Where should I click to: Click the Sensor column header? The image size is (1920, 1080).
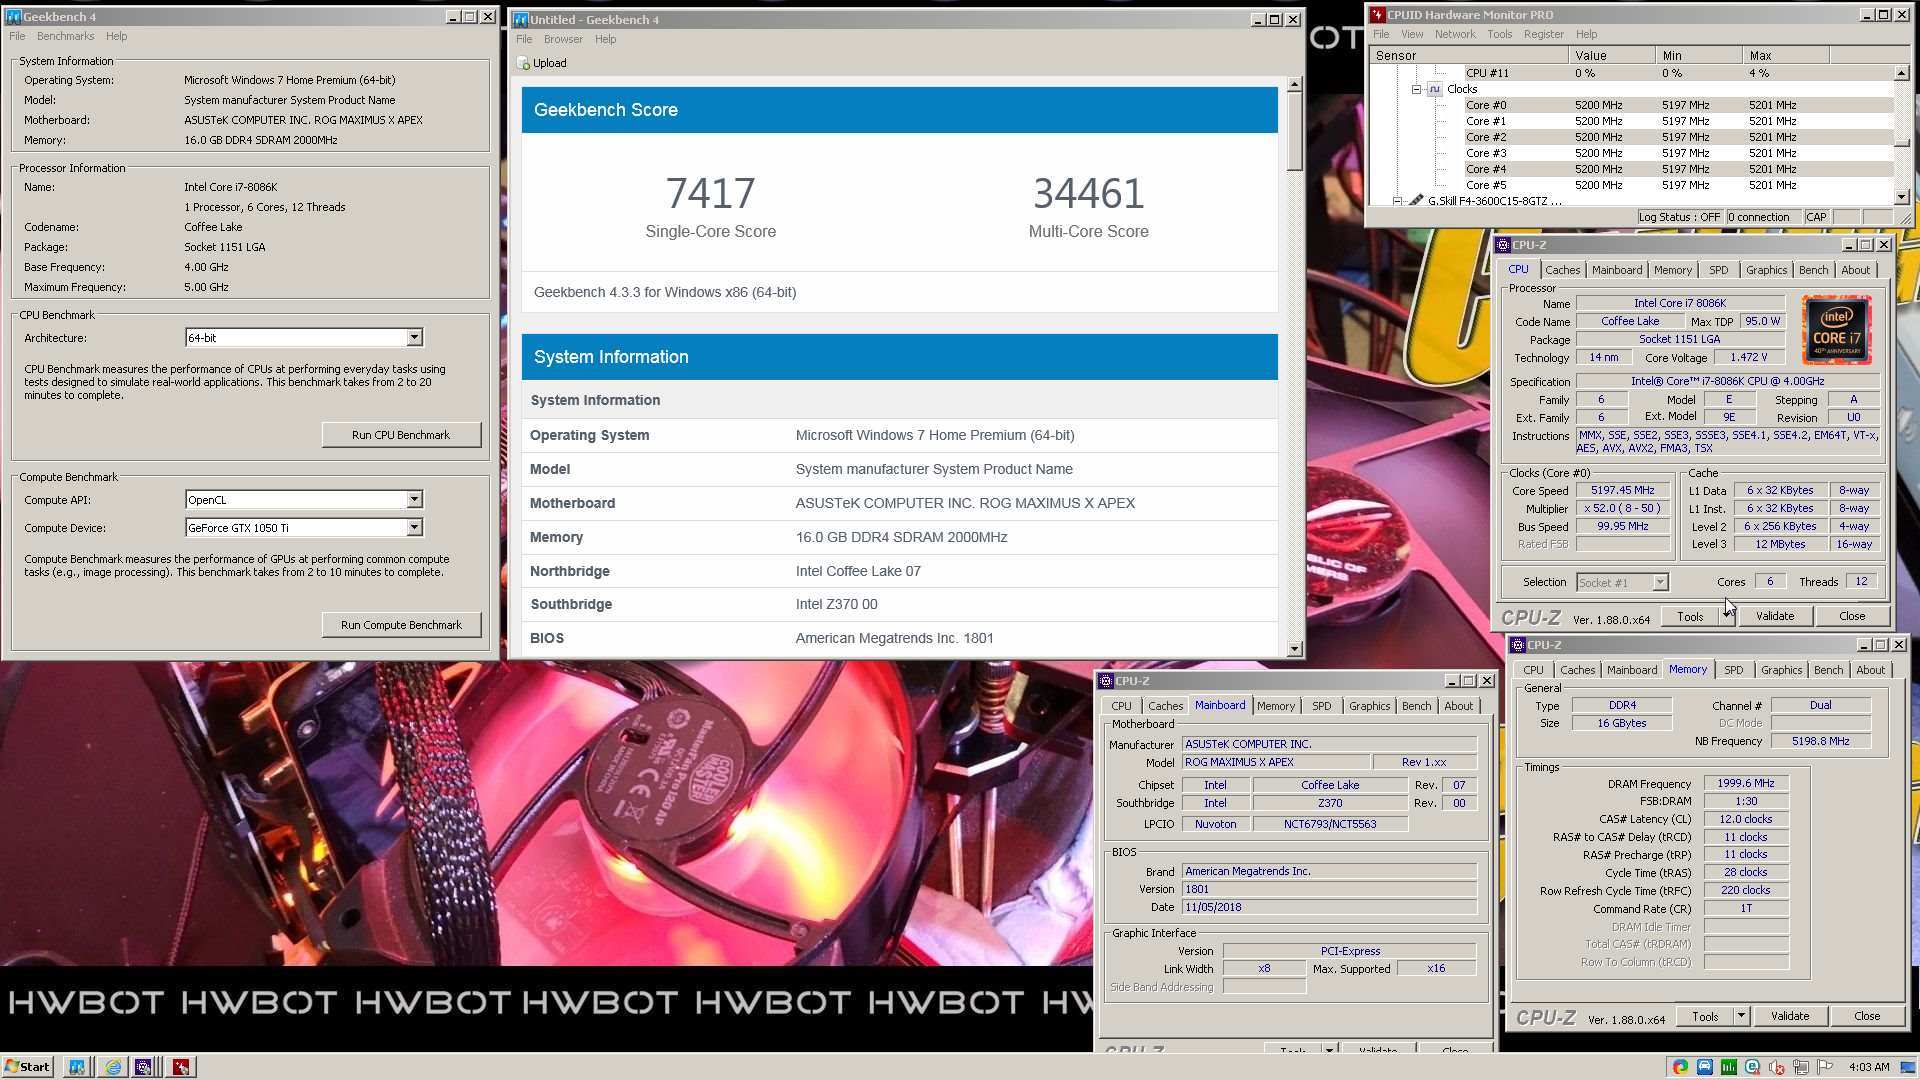[1468, 56]
